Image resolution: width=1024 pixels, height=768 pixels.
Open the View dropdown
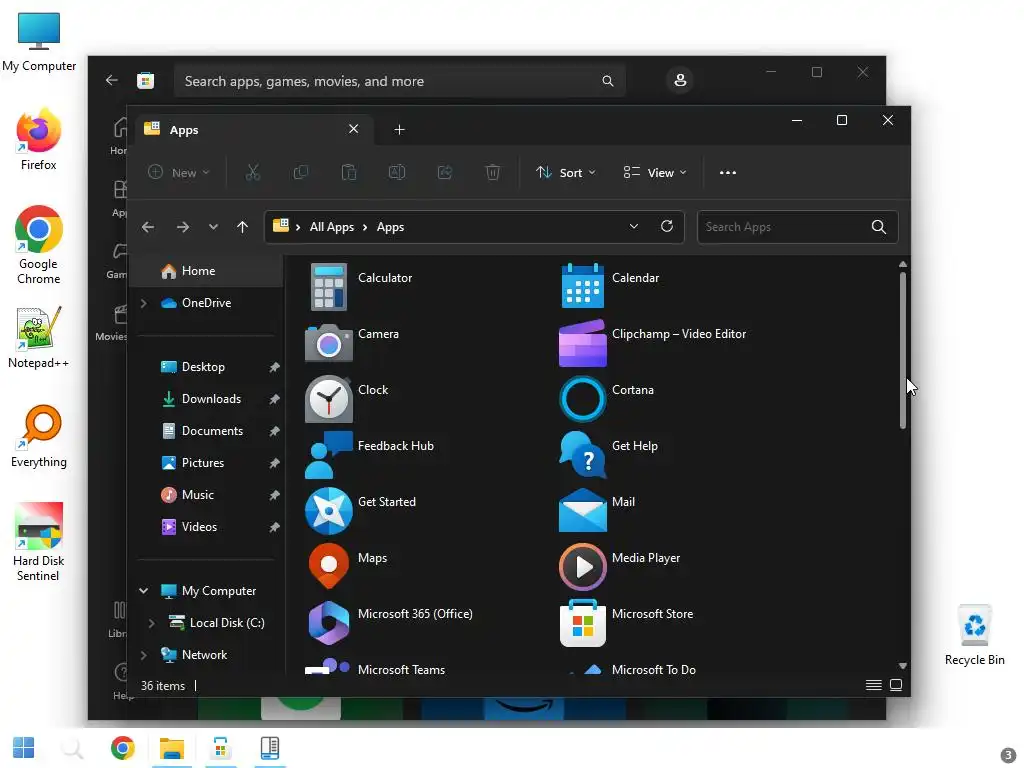[x=655, y=172]
